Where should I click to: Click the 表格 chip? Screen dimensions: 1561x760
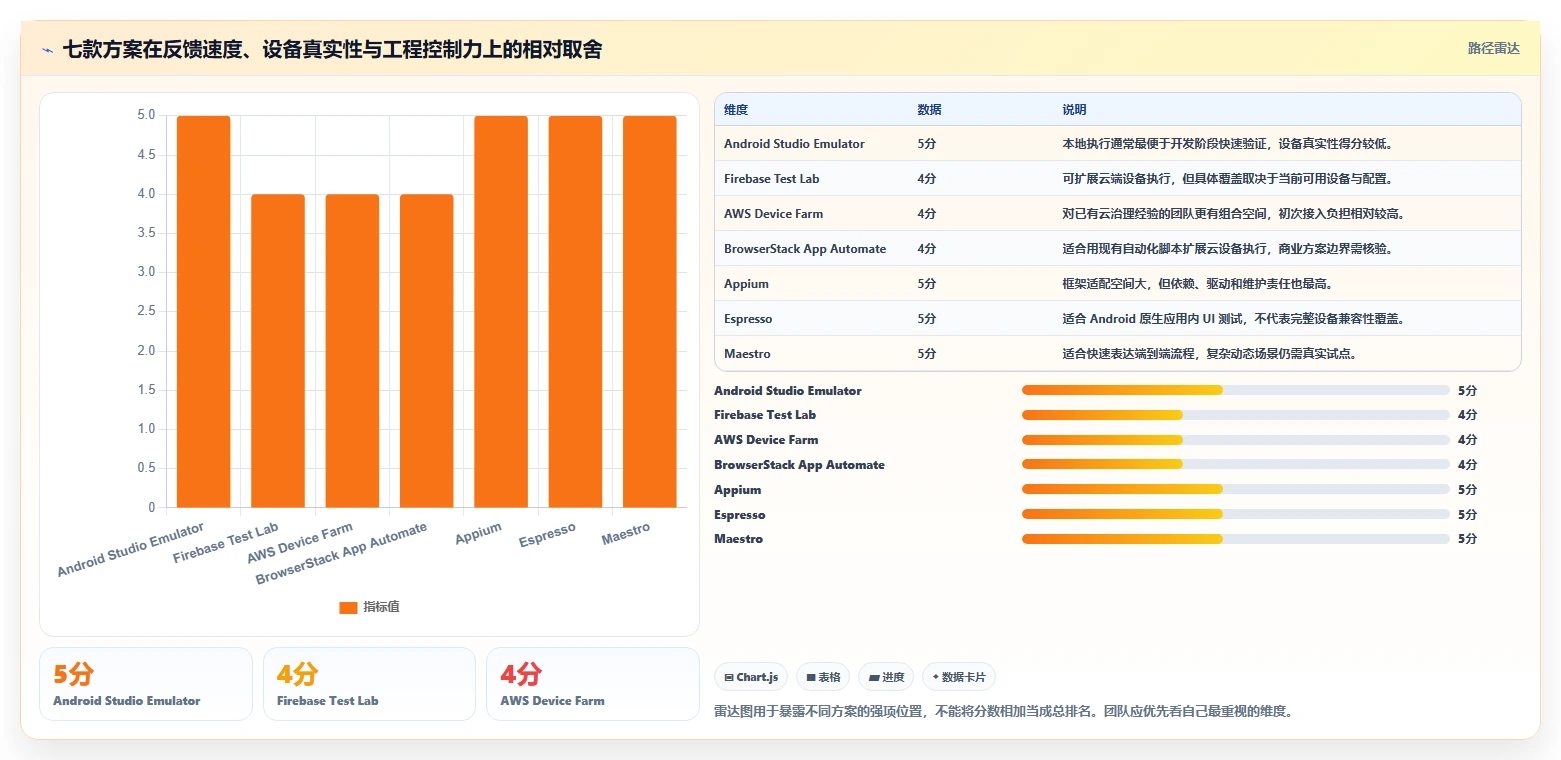click(823, 677)
